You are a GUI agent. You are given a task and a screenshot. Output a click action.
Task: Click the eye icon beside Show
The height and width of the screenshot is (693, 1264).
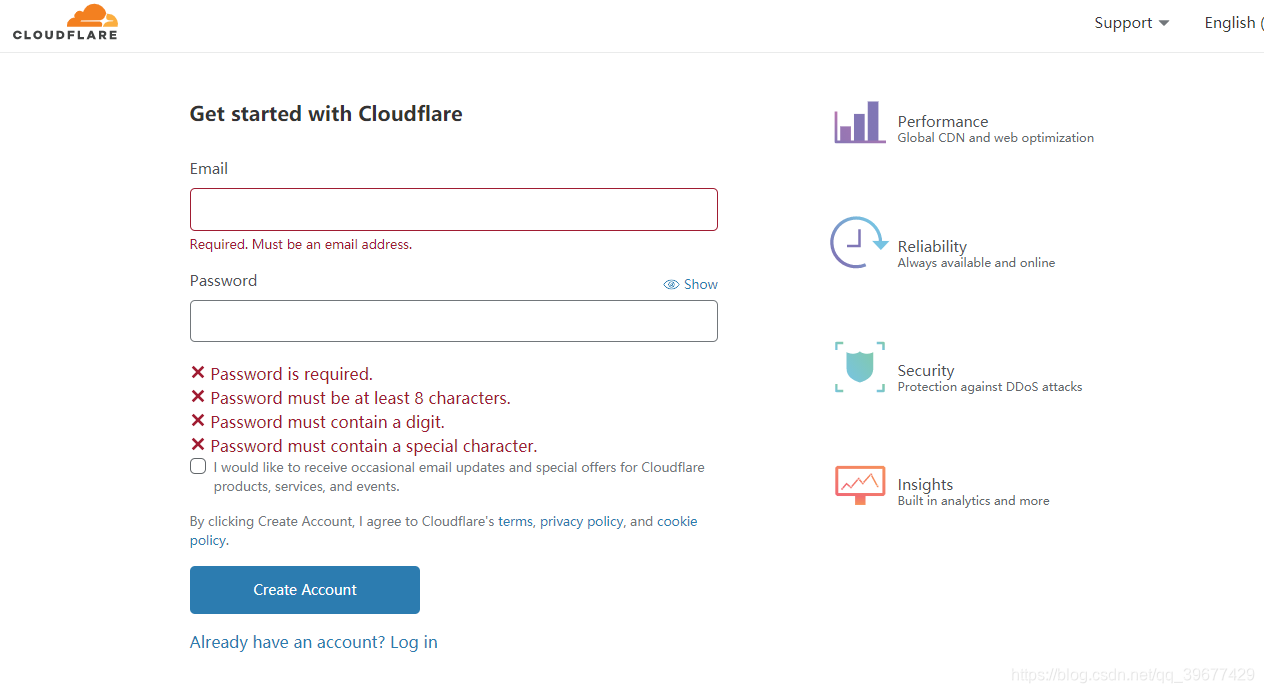click(671, 285)
